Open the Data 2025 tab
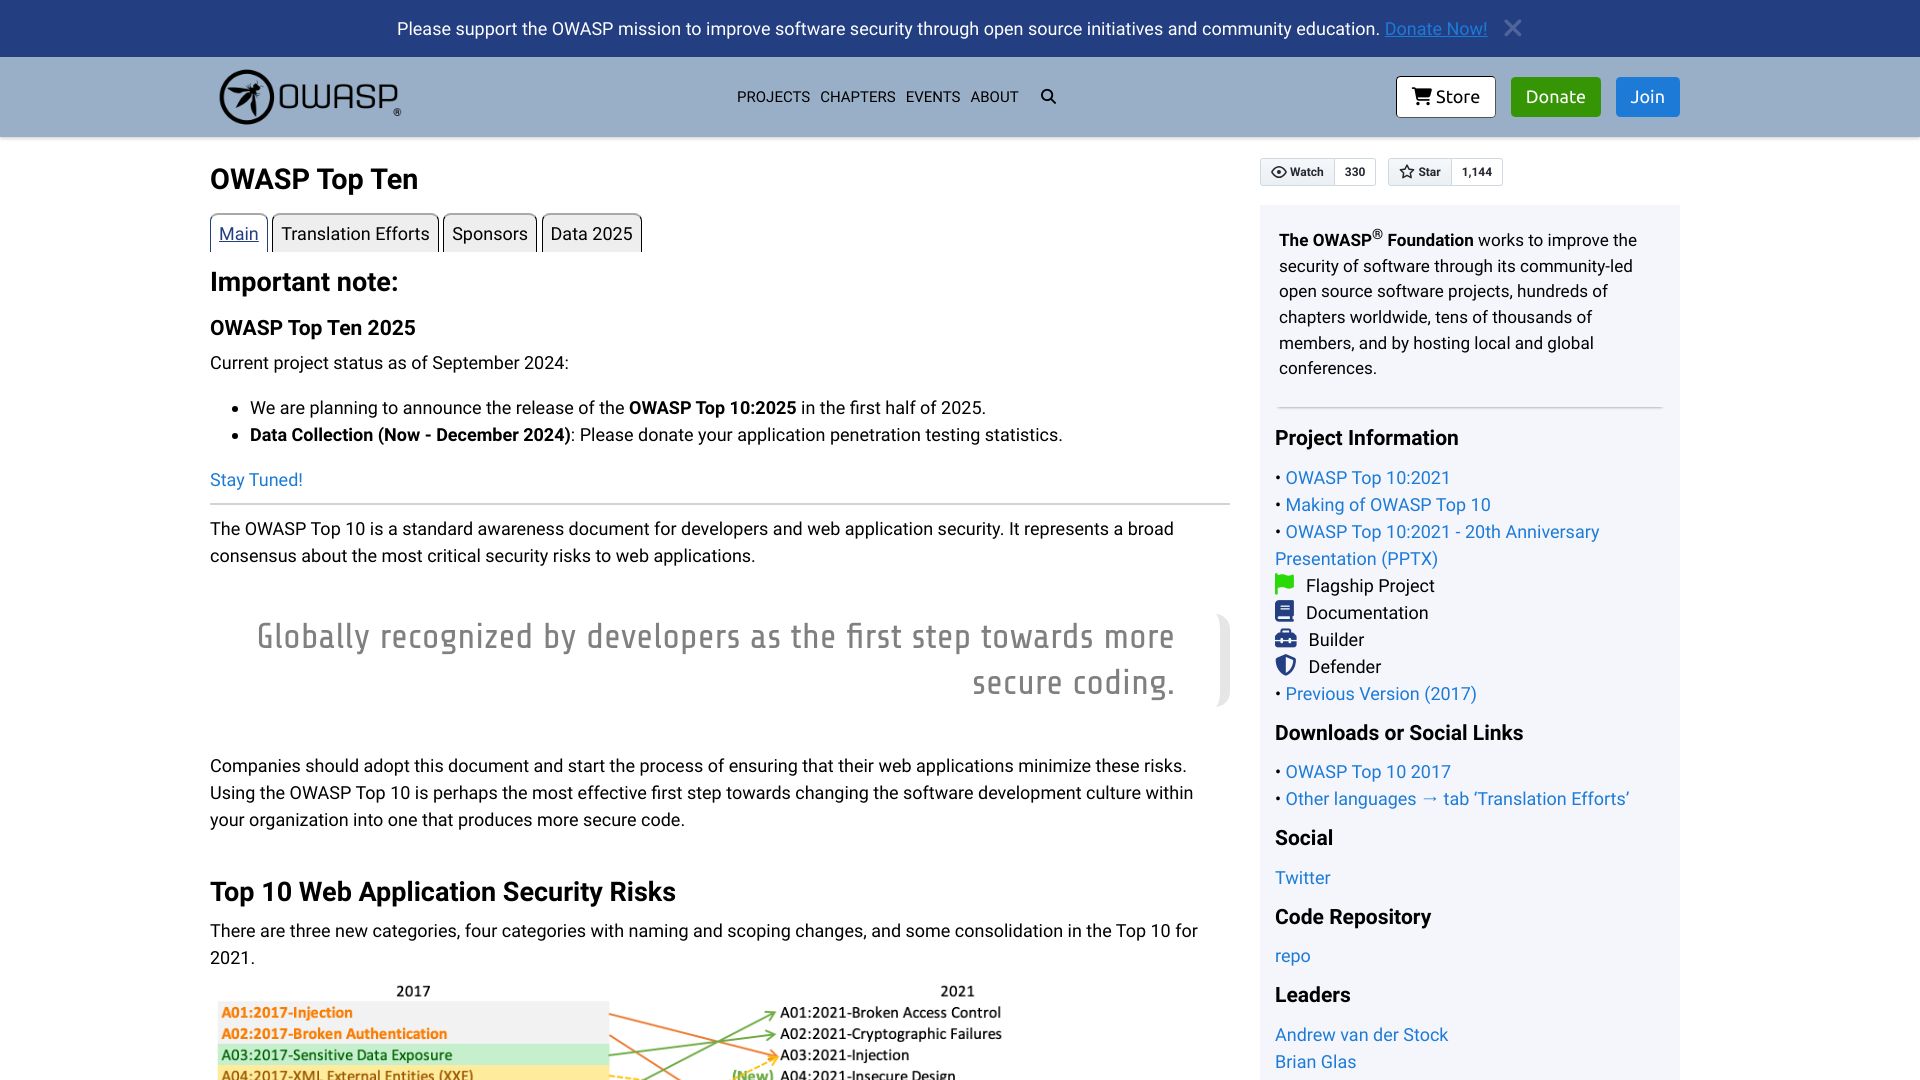1920x1080 pixels. pos(591,233)
